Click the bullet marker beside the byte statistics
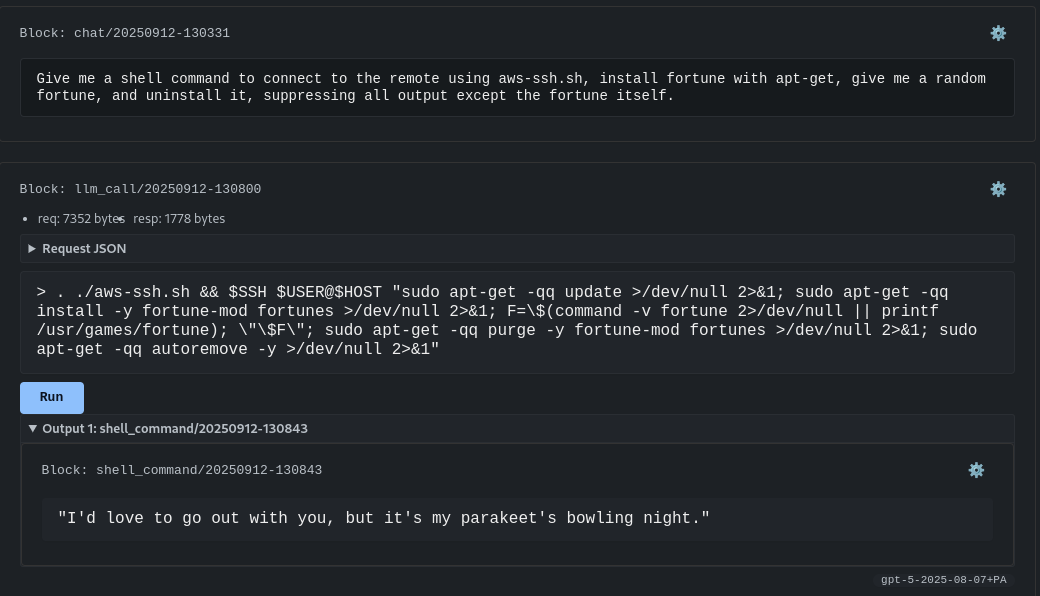Image resolution: width=1040 pixels, height=596 pixels. click(27, 218)
